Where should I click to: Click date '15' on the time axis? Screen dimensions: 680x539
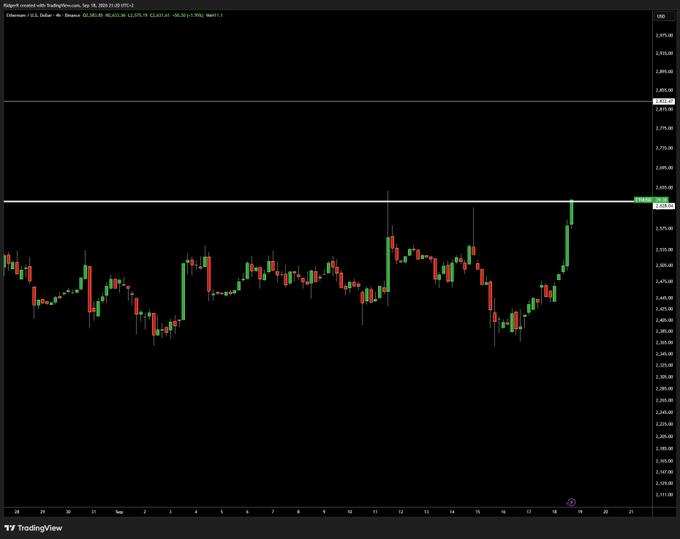(x=477, y=512)
